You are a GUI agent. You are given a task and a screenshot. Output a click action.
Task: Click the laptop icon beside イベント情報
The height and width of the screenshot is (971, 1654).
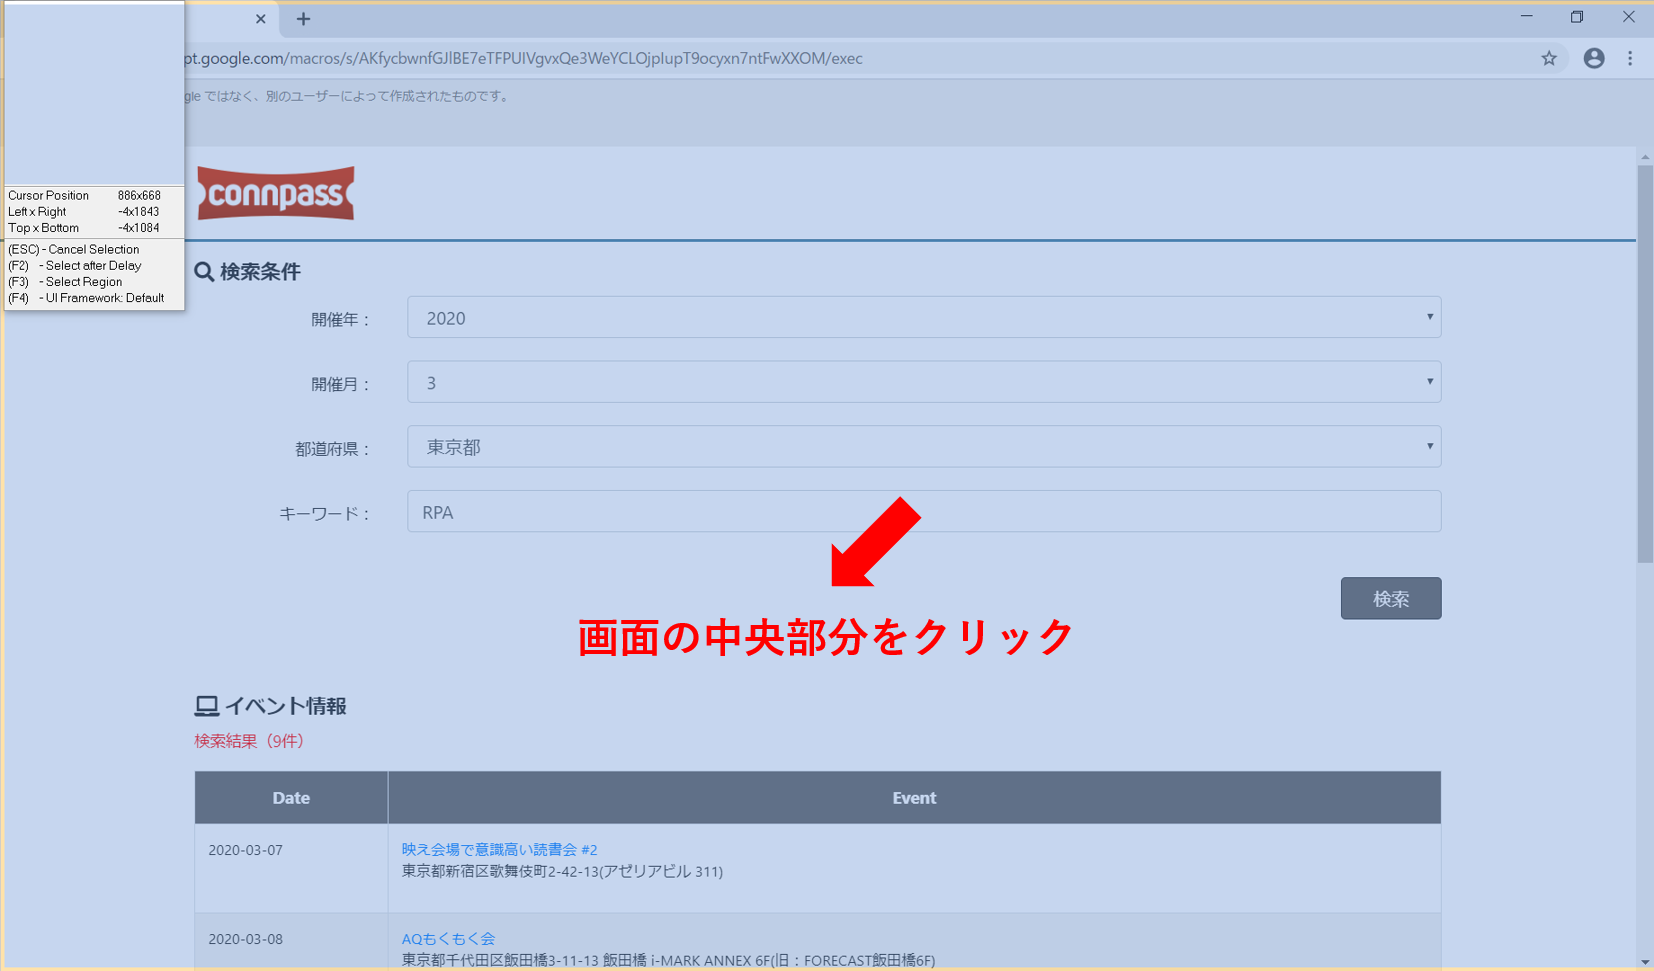click(x=206, y=706)
